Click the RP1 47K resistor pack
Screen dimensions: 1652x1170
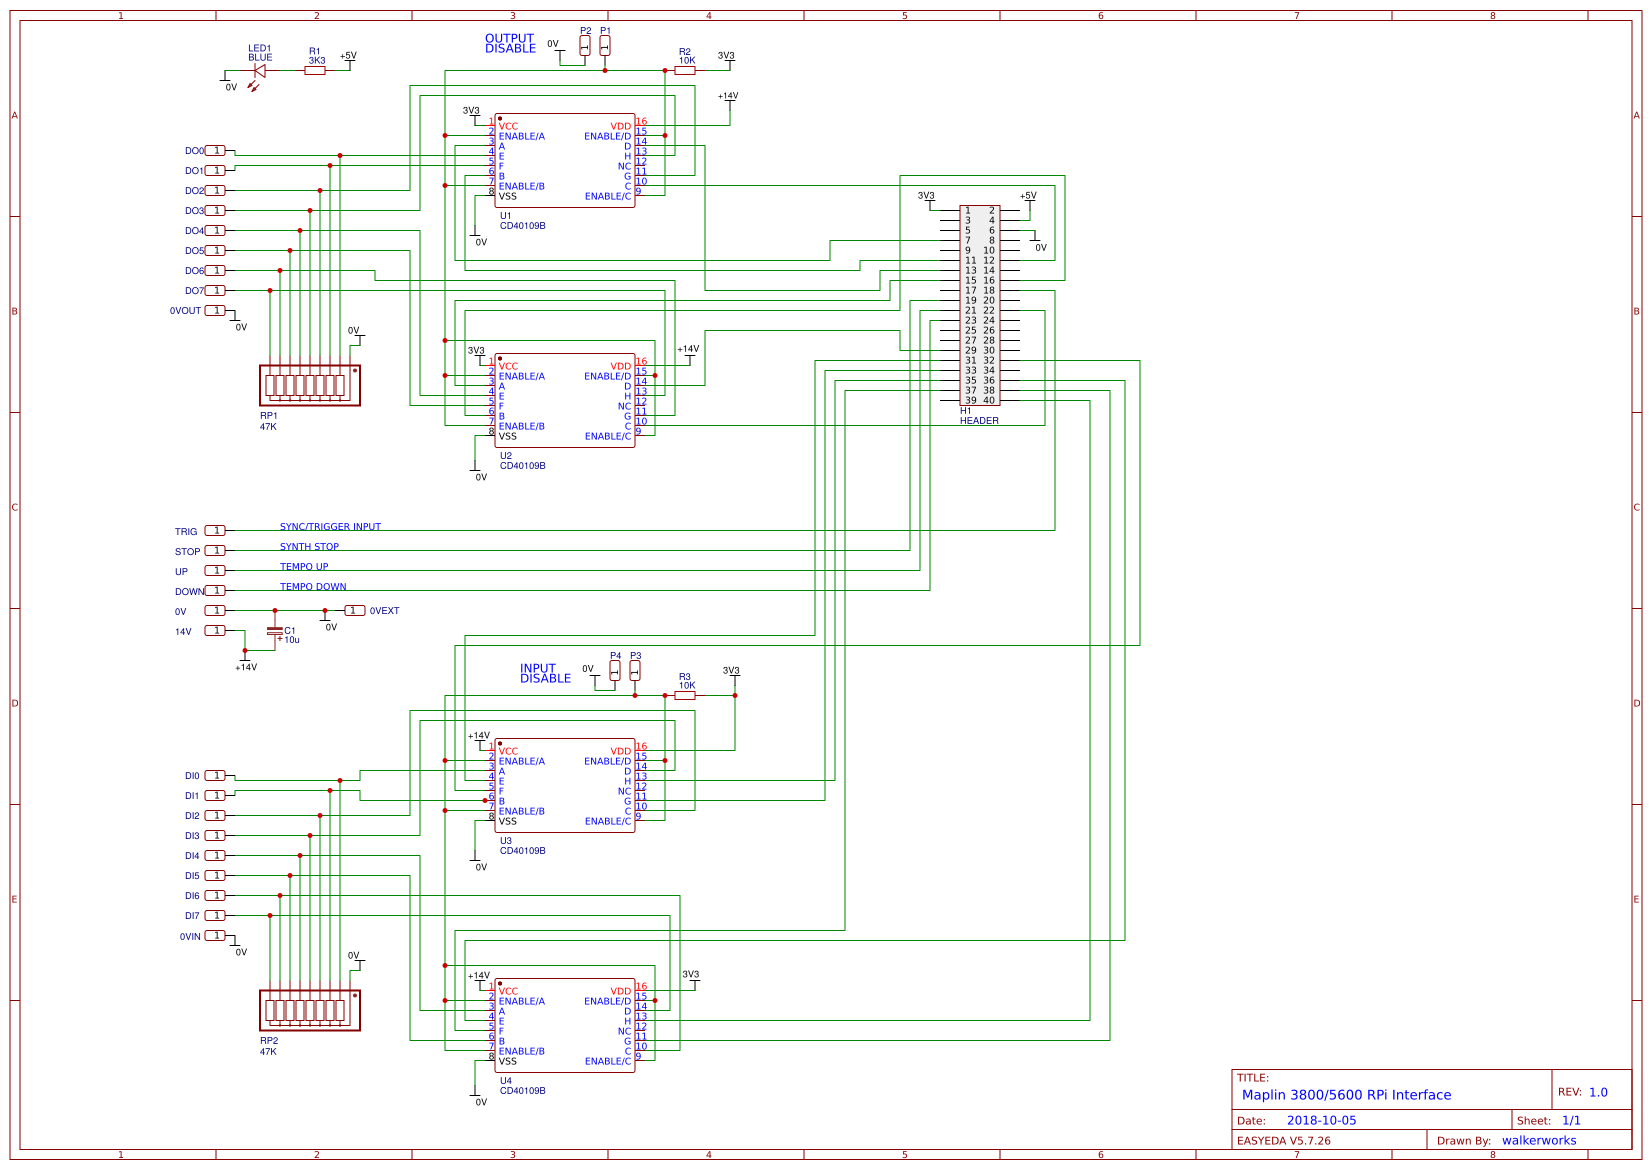pos(310,385)
